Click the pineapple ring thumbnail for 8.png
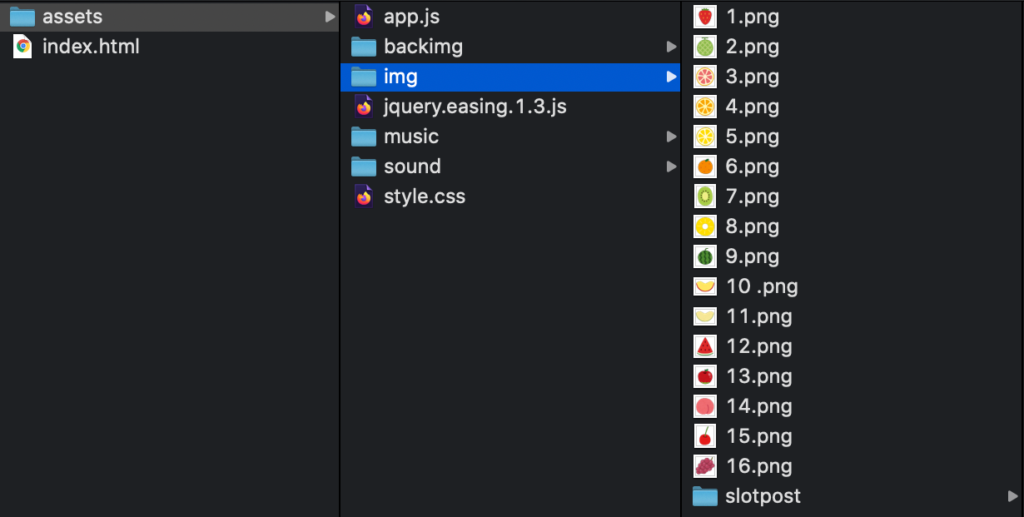 [705, 226]
